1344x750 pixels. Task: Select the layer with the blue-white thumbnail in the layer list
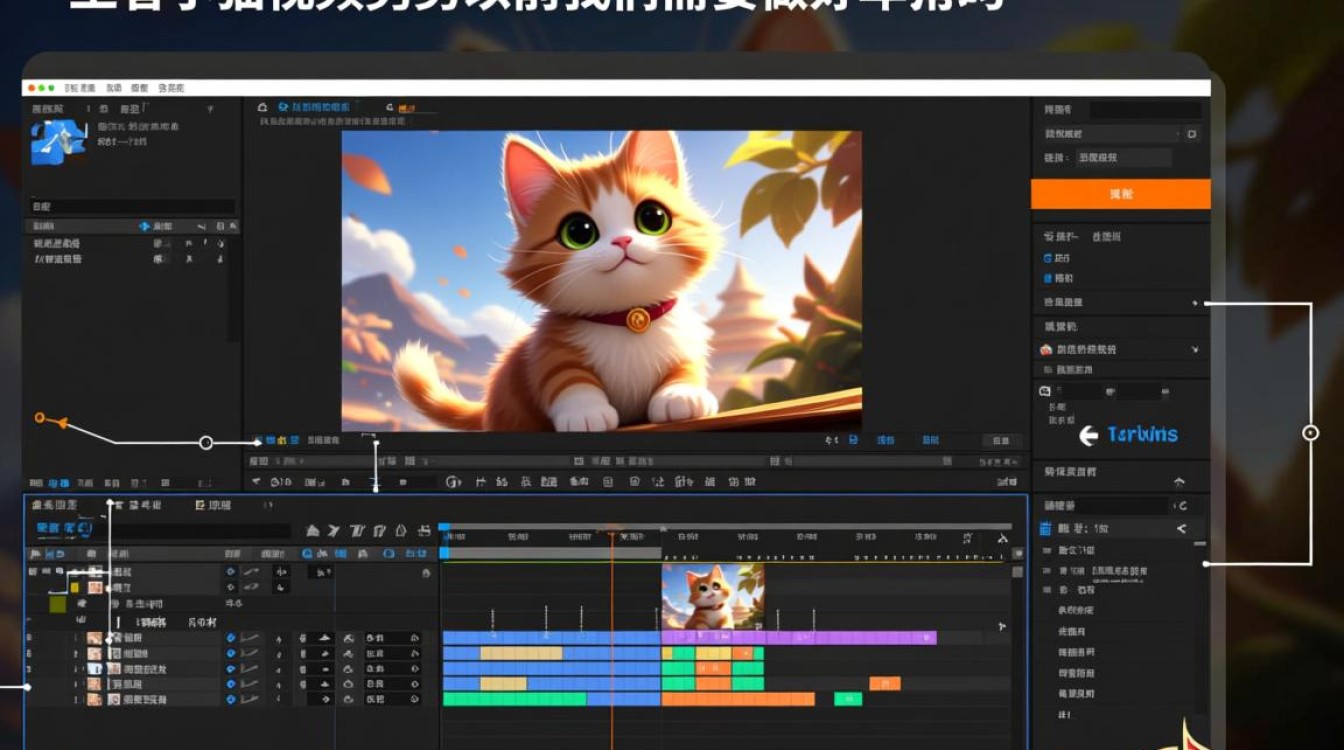pyautogui.click(x=95, y=669)
